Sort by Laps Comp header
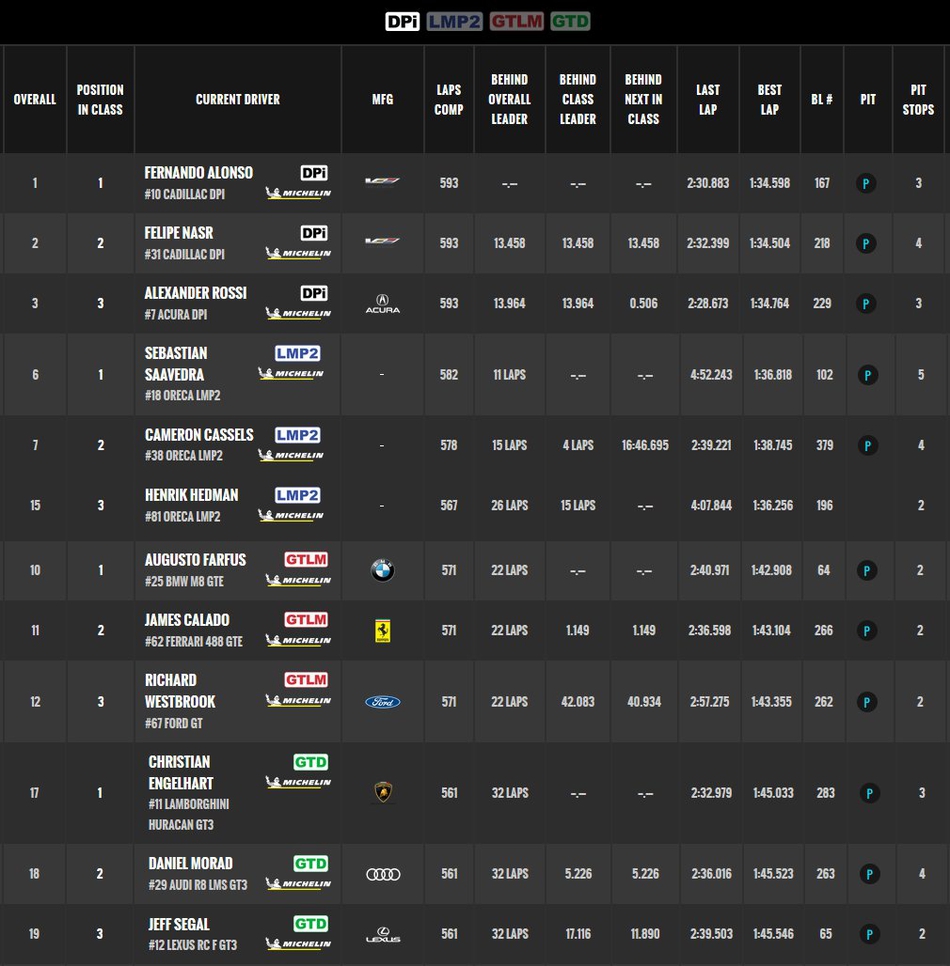 (449, 99)
